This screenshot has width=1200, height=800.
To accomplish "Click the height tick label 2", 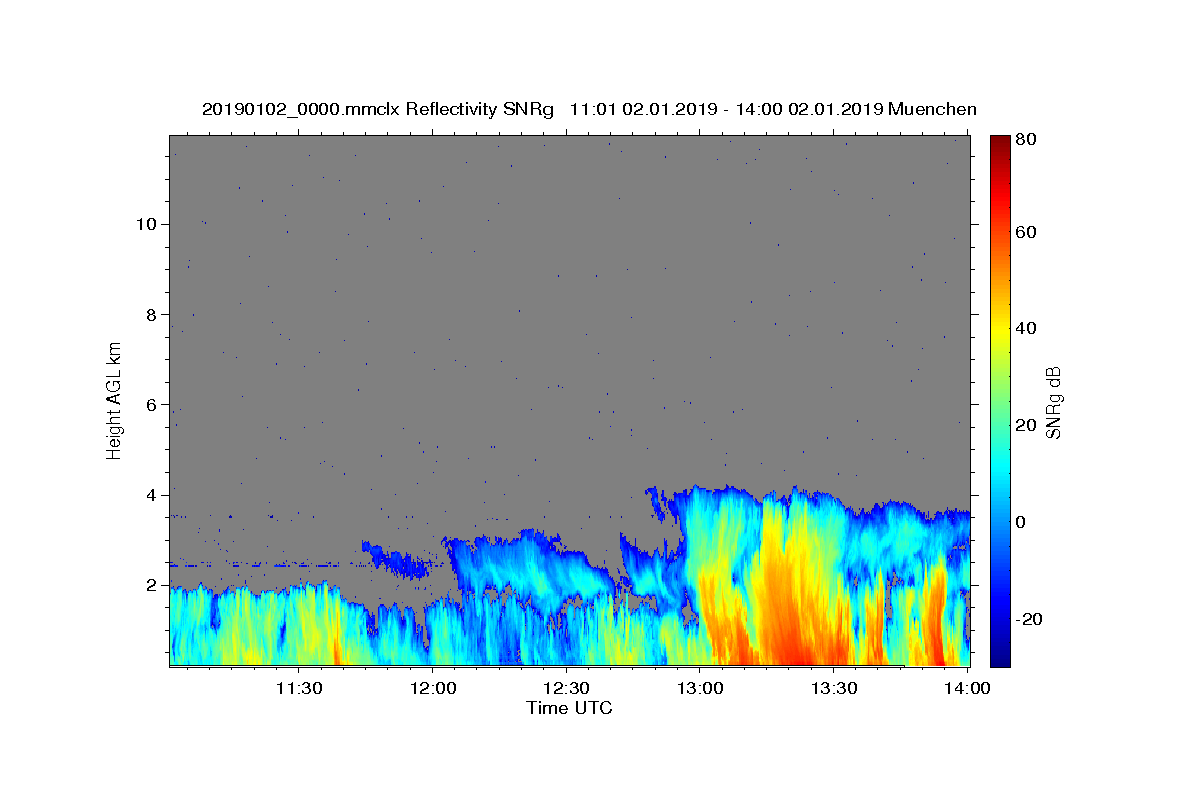I will click(149, 585).
